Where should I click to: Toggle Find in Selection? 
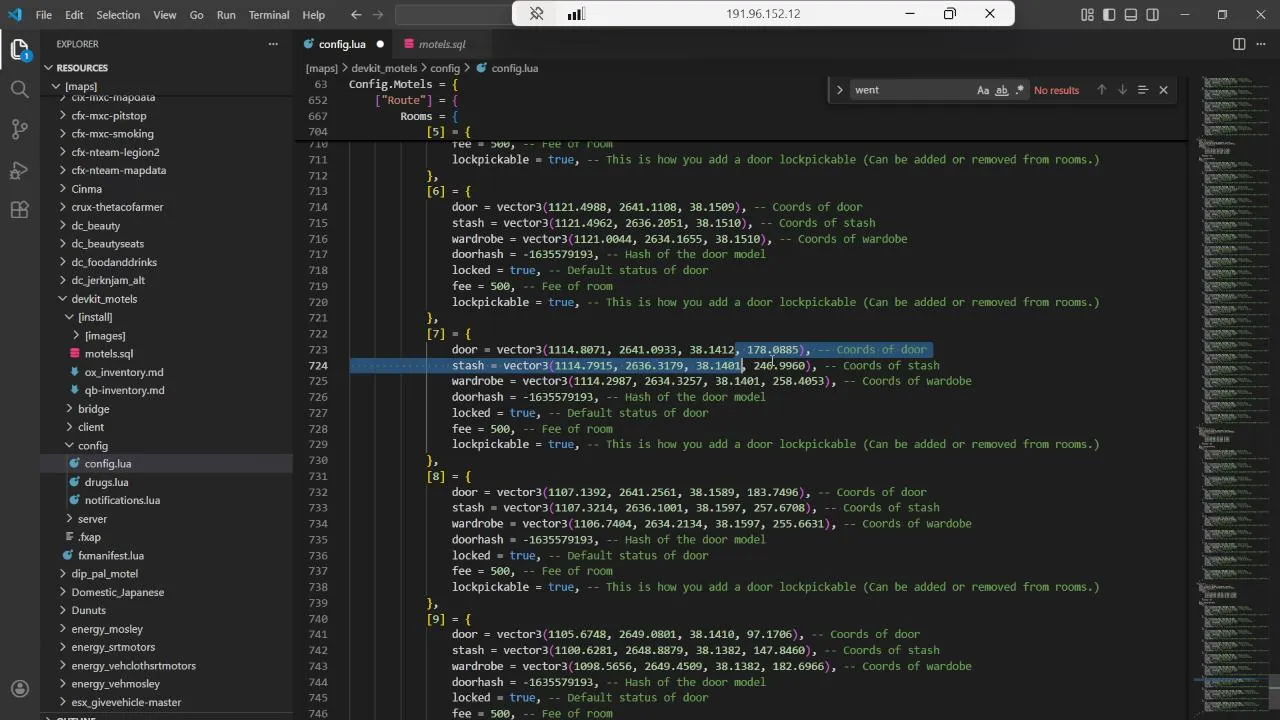(x=1142, y=90)
